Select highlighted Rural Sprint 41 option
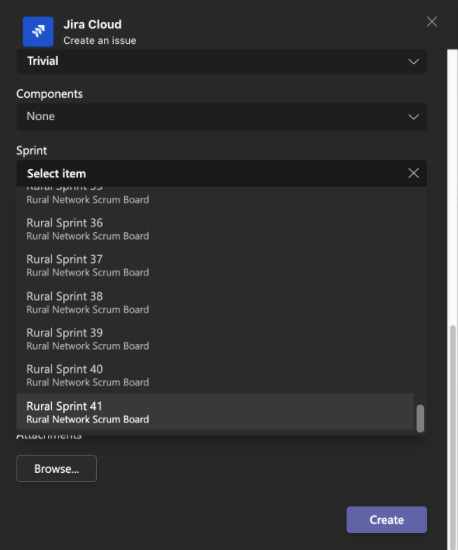 click(215, 412)
